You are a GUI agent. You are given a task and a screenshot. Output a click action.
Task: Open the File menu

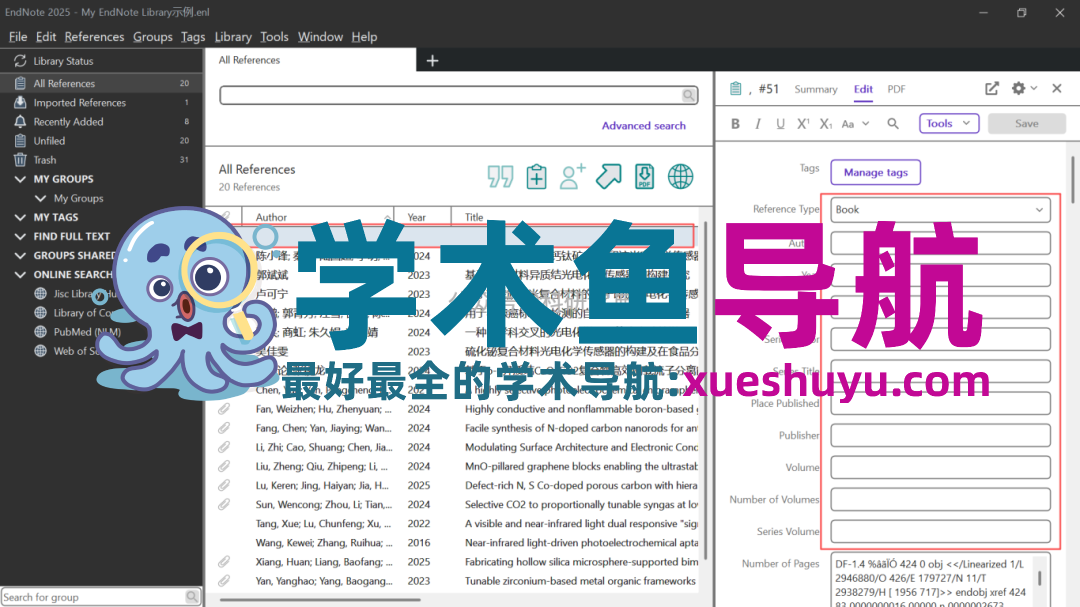click(18, 37)
